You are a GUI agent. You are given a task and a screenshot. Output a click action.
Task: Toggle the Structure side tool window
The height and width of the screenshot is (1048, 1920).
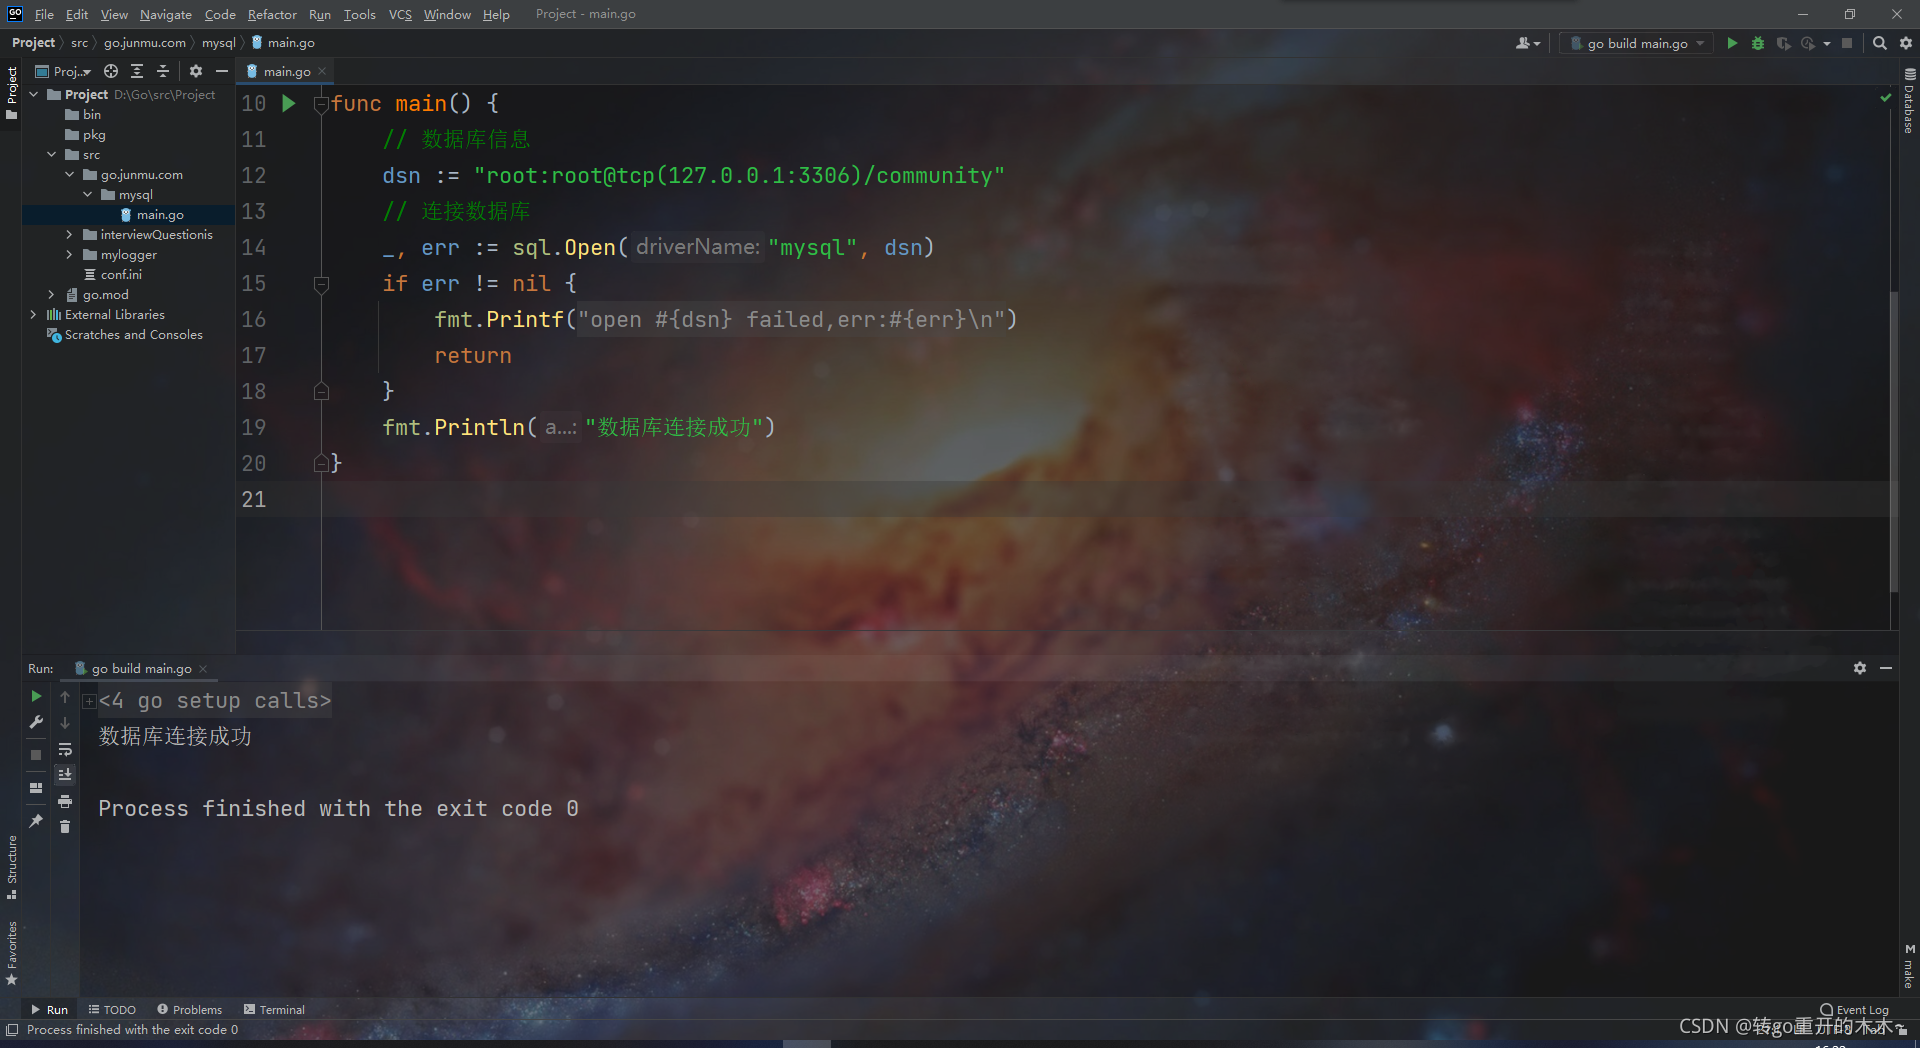point(11,866)
